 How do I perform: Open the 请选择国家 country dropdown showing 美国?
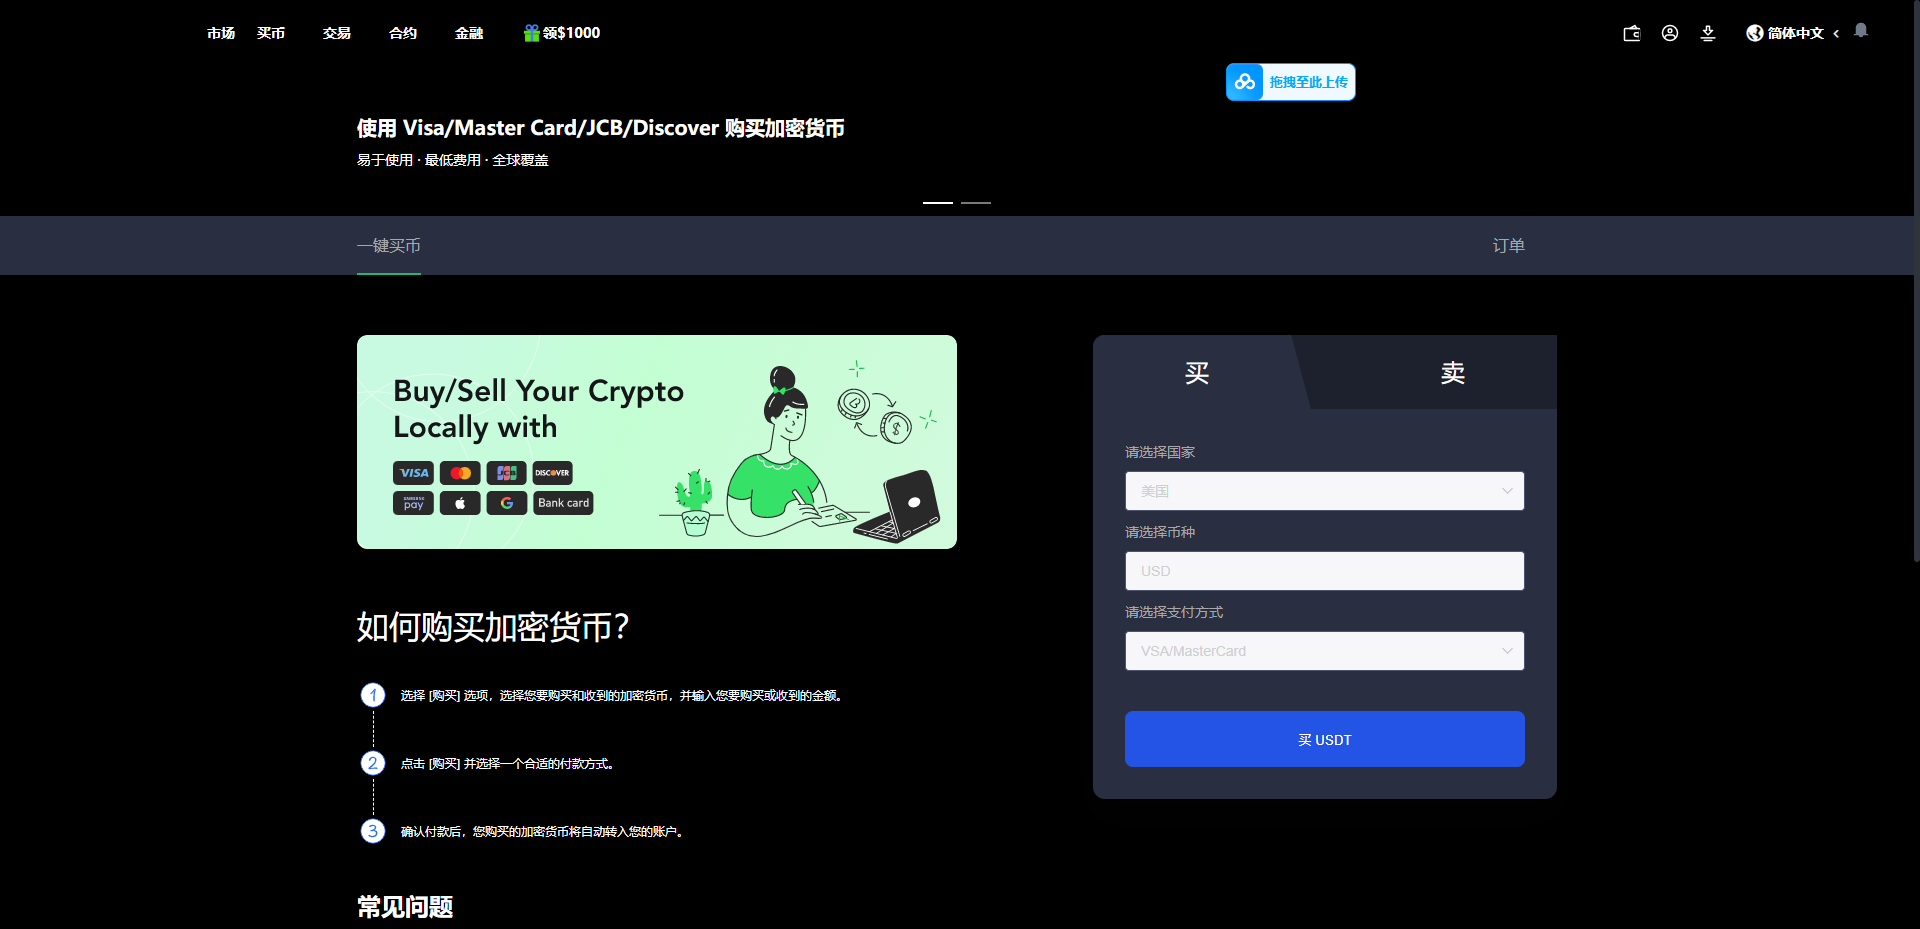(x=1324, y=490)
